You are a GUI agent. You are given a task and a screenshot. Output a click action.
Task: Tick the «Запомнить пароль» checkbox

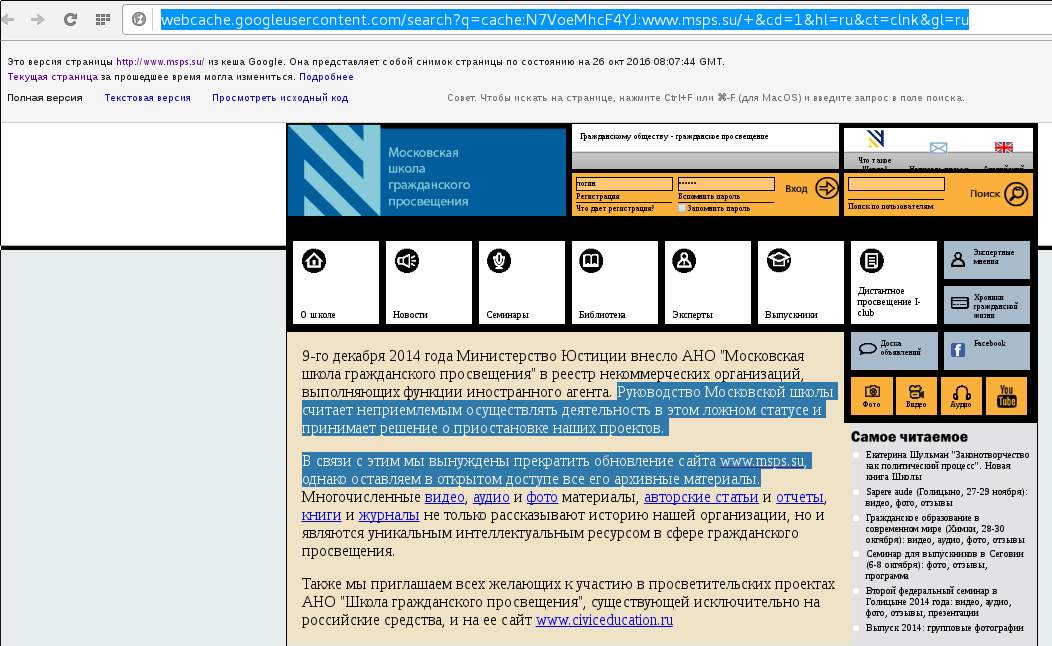(682, 208)
